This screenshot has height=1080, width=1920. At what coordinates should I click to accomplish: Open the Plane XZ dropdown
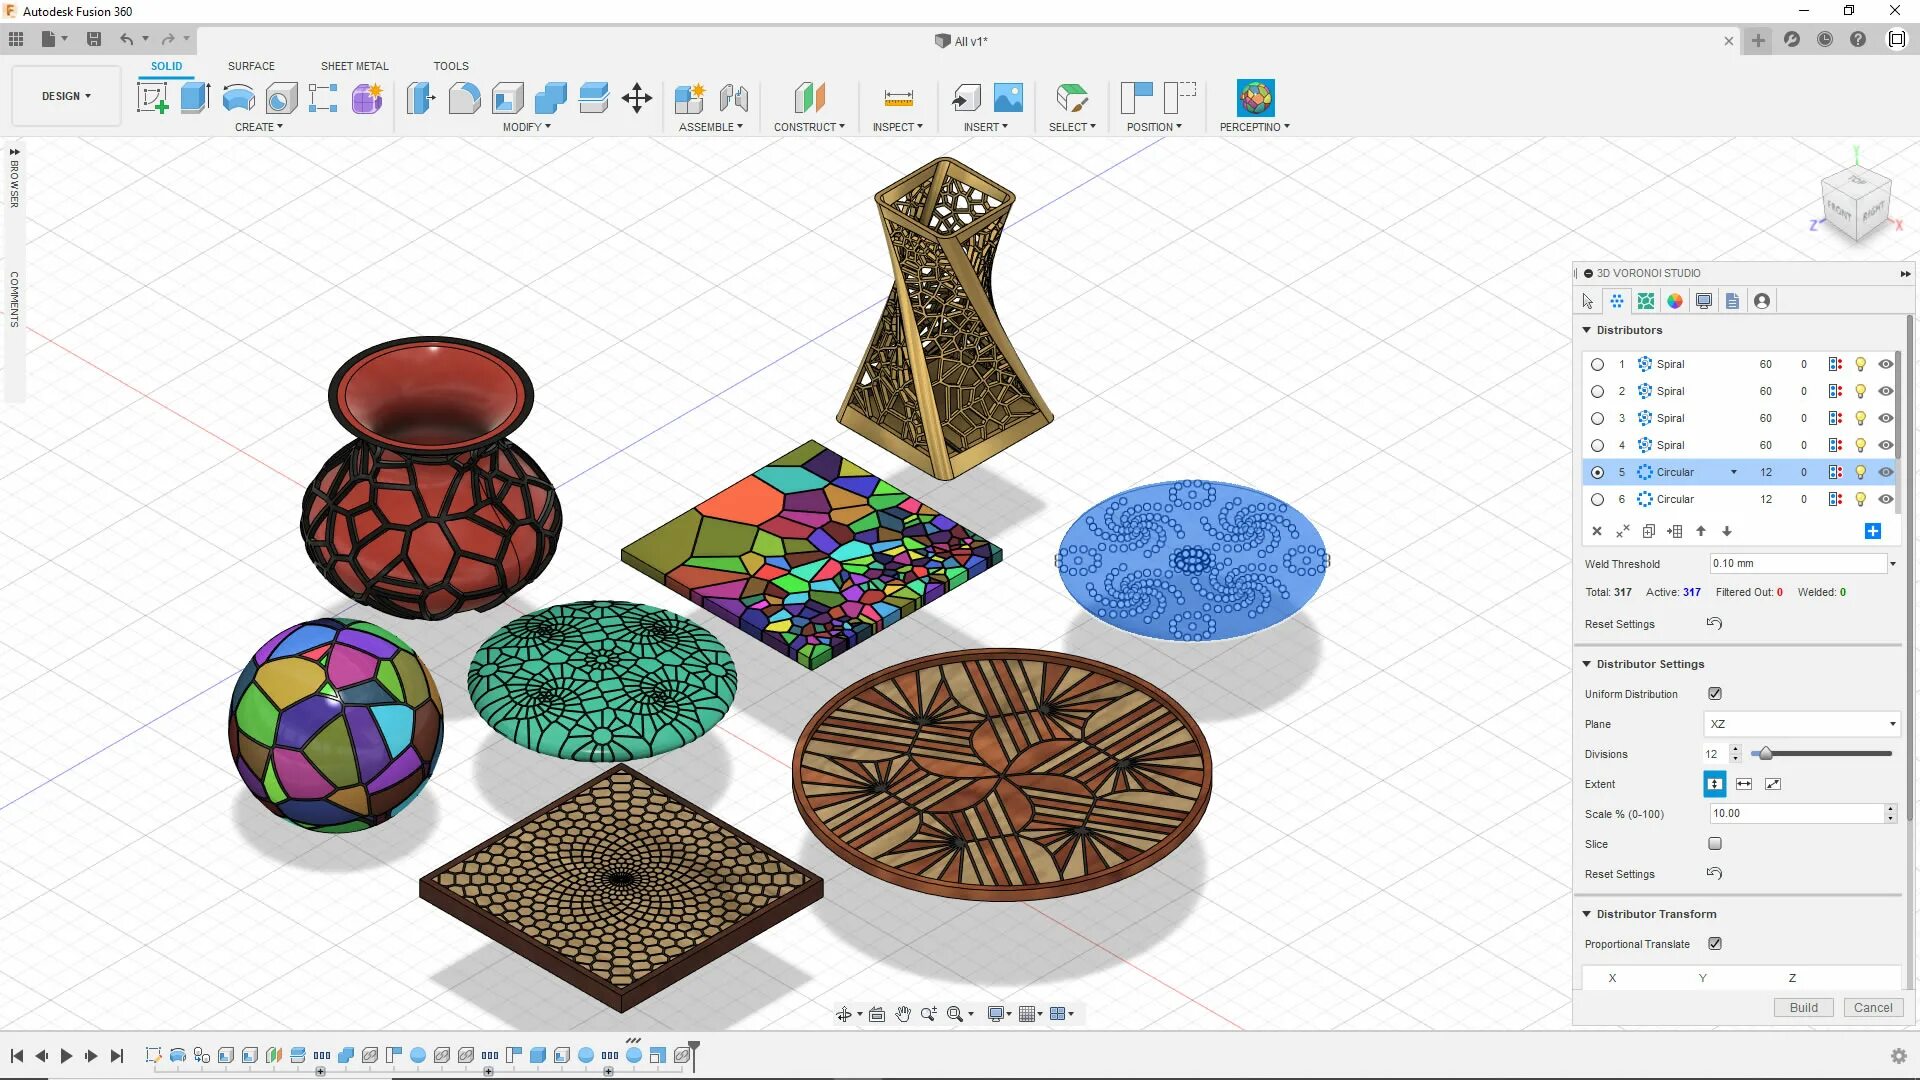[x=1800, y=724]
